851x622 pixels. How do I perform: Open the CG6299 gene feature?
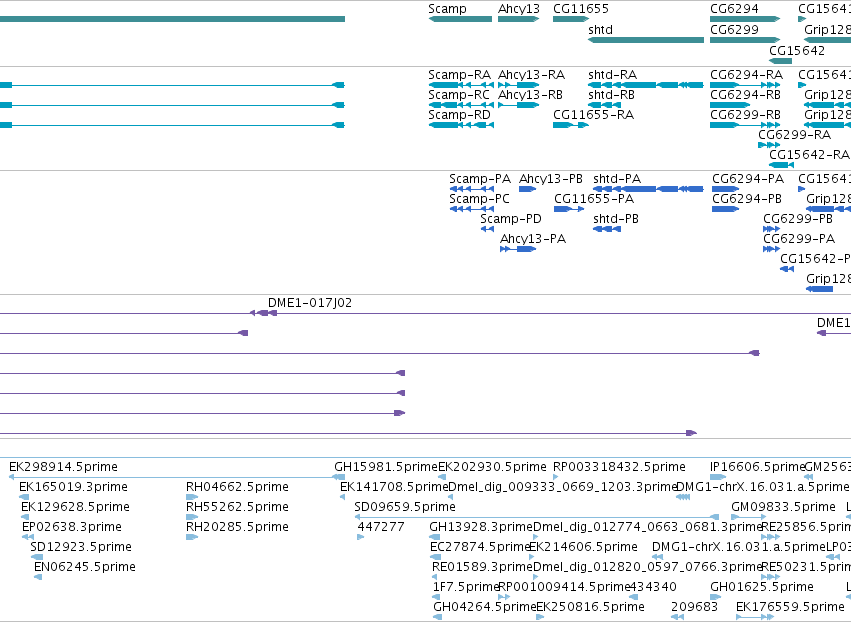pyautogui.click(x=745, y=40)
